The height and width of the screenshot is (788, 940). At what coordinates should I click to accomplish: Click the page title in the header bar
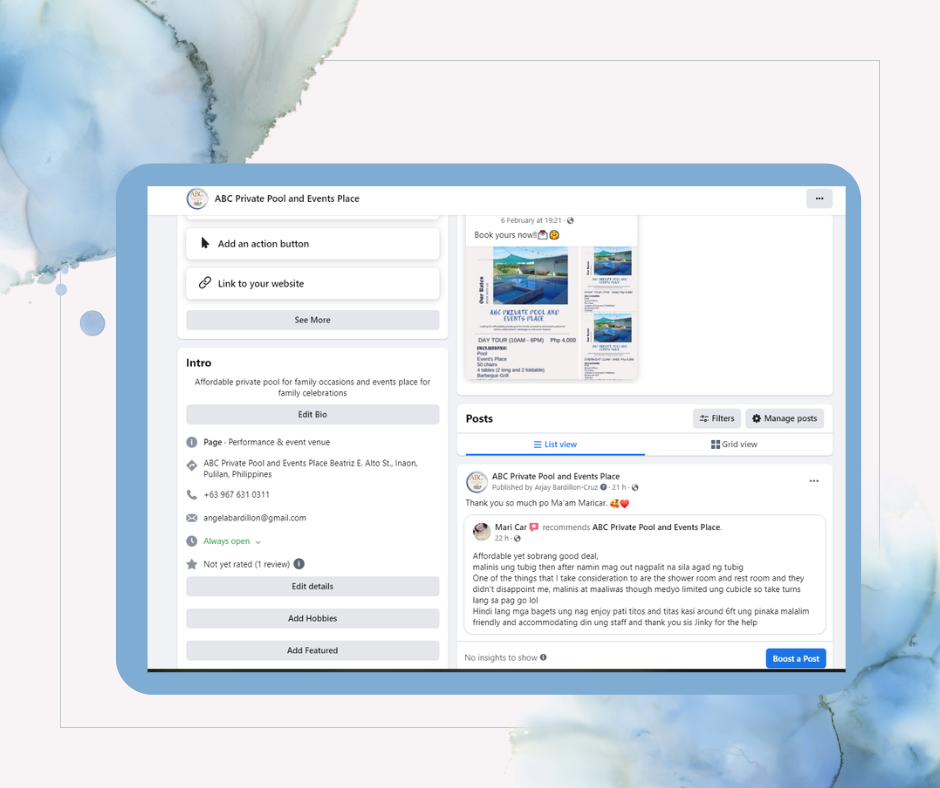pyautogui.click(x=287, y=198)
